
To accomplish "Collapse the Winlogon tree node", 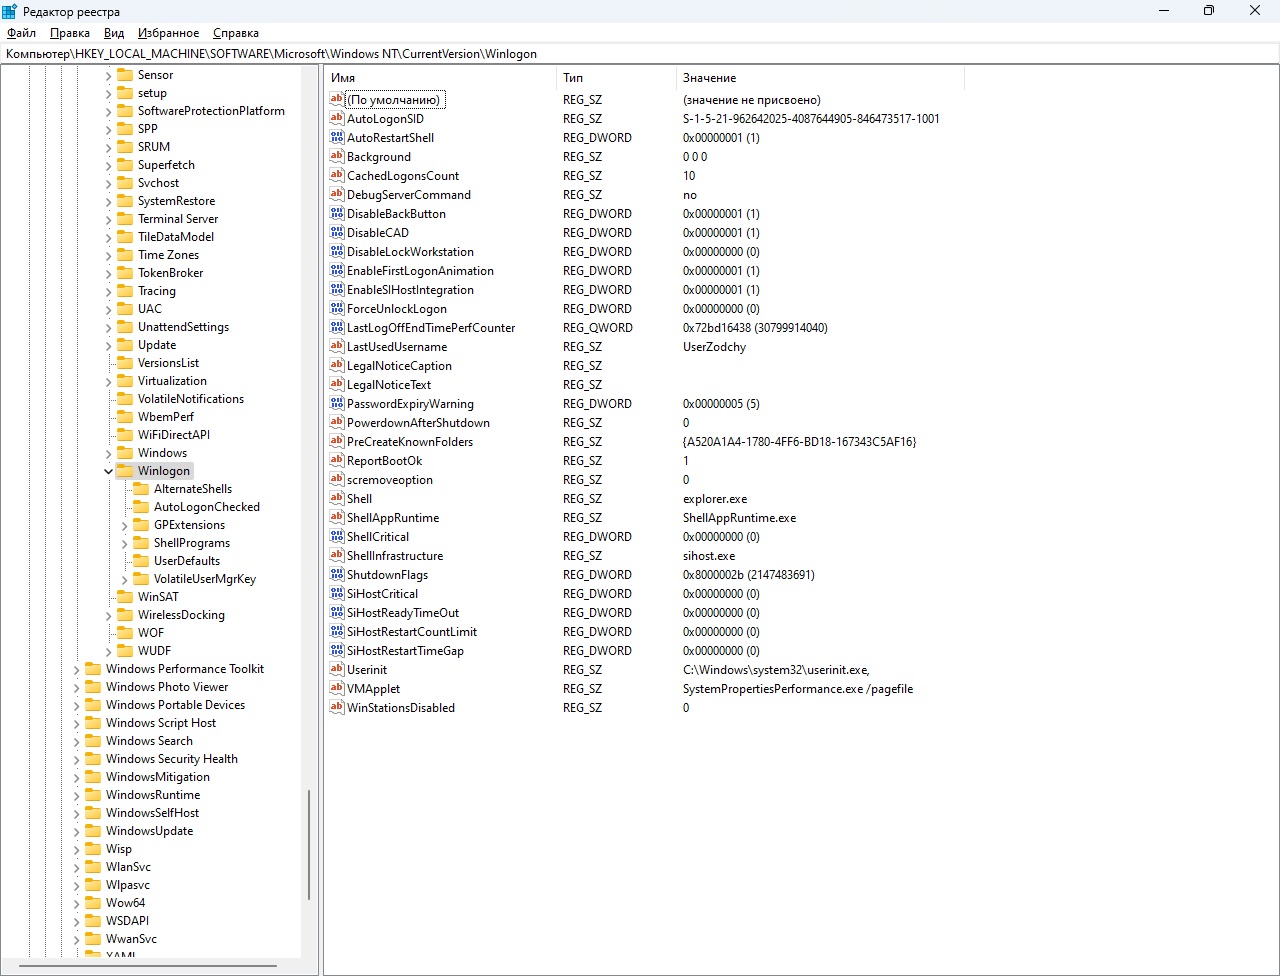I will coord(108,471).
